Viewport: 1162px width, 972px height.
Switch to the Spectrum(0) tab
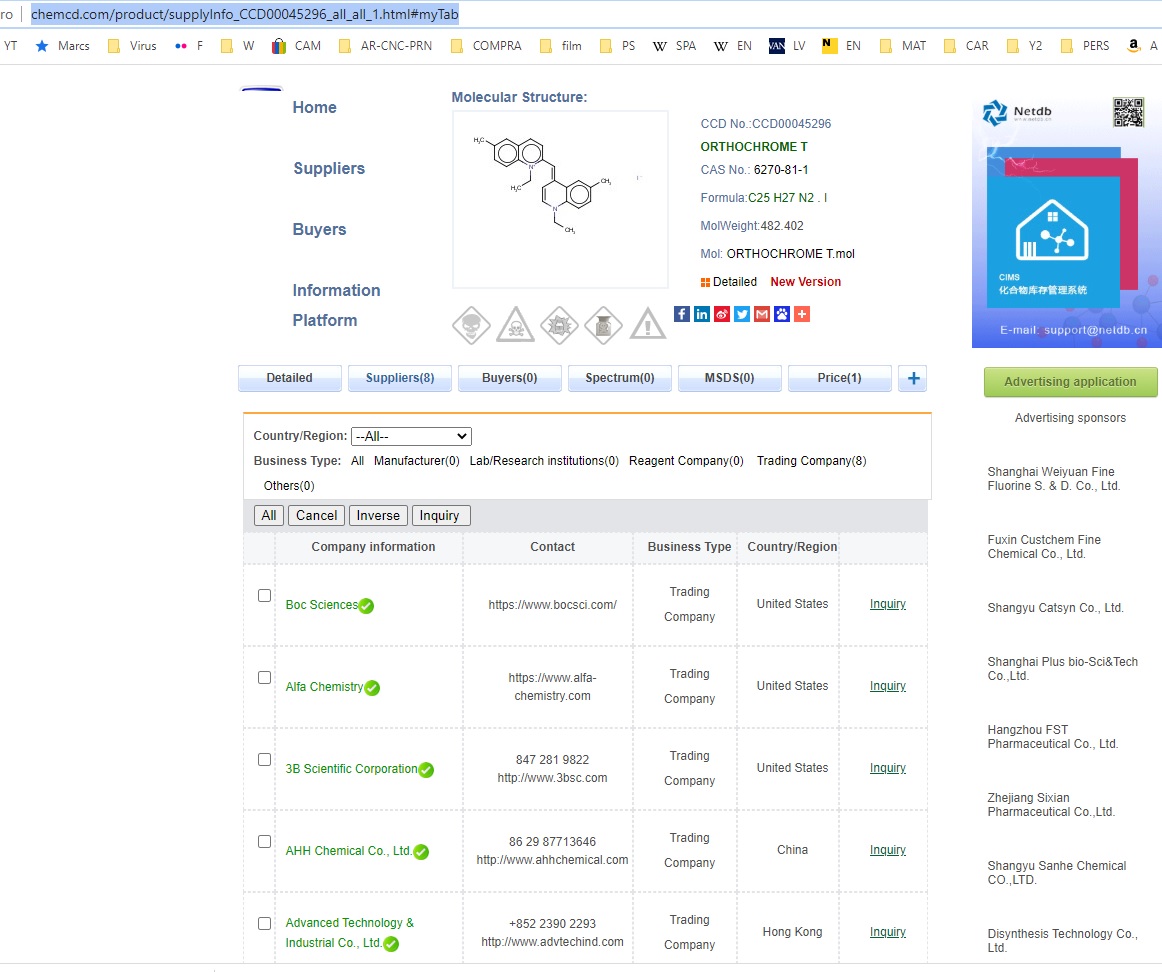click(x=620, y=378)
